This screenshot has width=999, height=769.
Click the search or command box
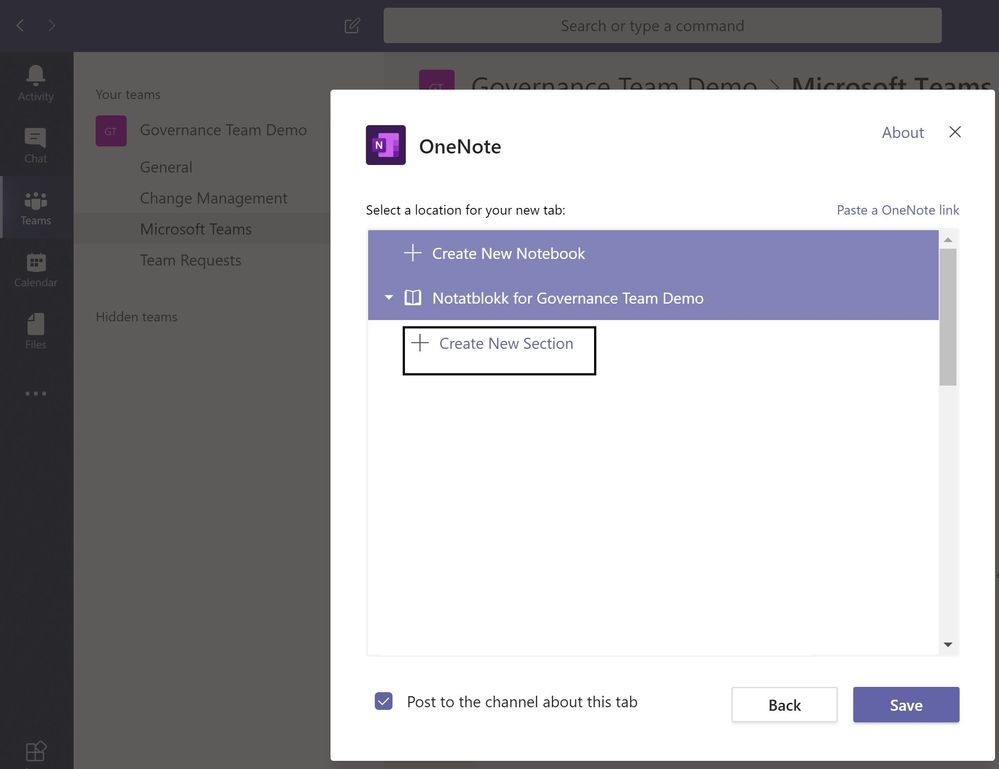663,25
